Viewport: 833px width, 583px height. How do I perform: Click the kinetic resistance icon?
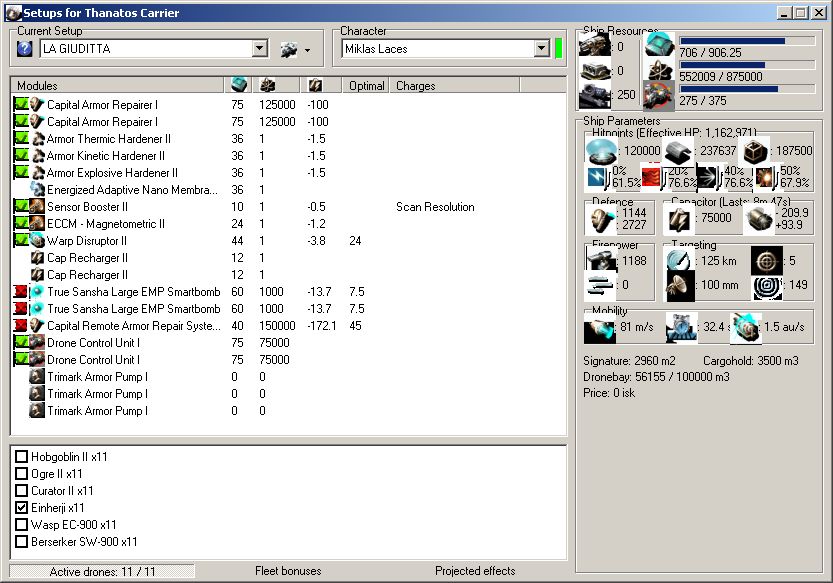(x=707, y=178)
